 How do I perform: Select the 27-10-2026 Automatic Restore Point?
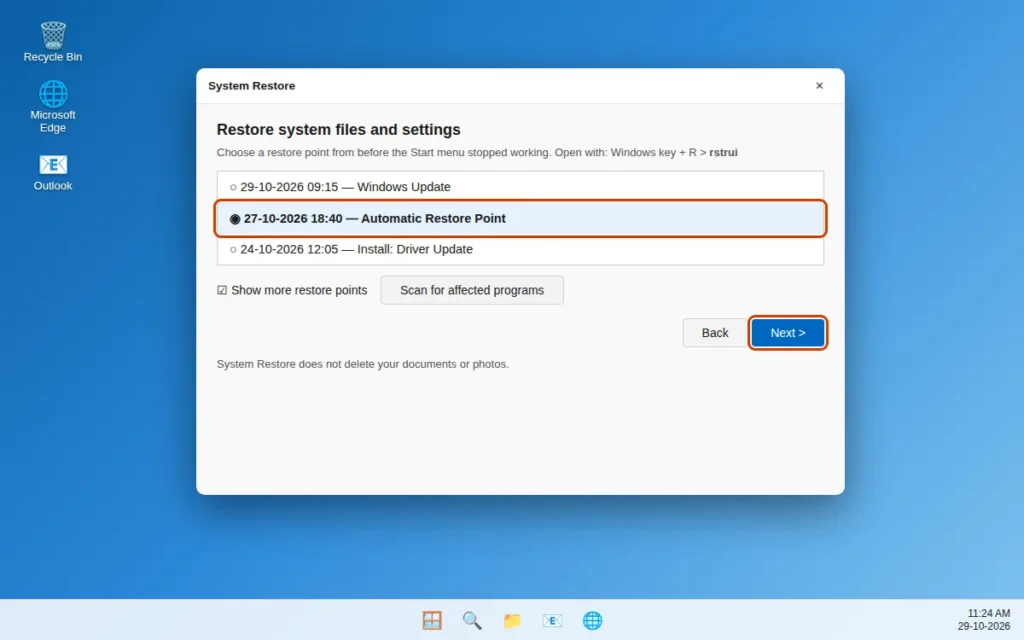520,218
